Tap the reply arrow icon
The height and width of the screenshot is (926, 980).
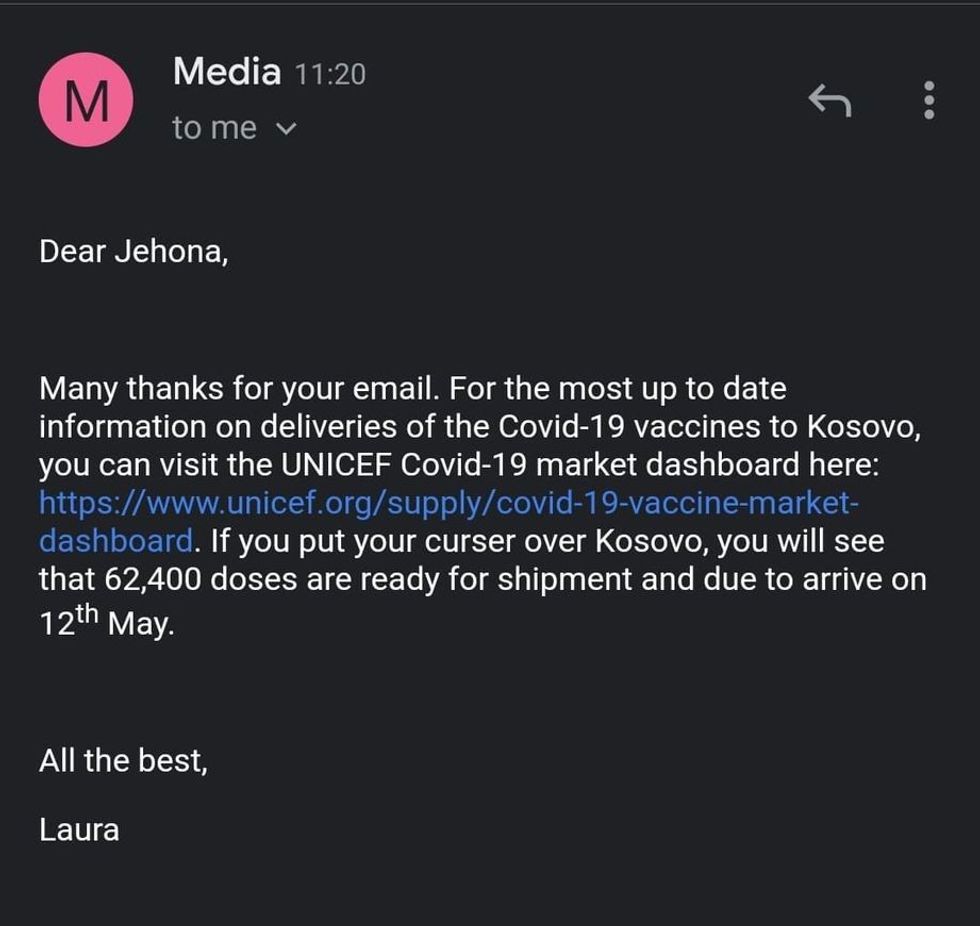pyautogui.click(x=829, y=100)
